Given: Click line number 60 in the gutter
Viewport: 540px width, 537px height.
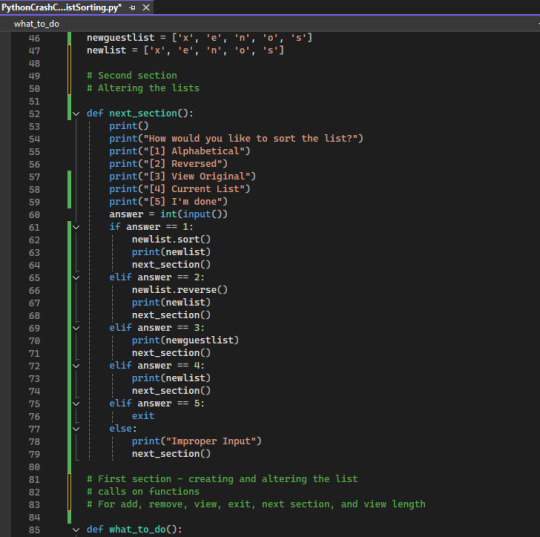Looking at the screenshot, I should 34,215.
